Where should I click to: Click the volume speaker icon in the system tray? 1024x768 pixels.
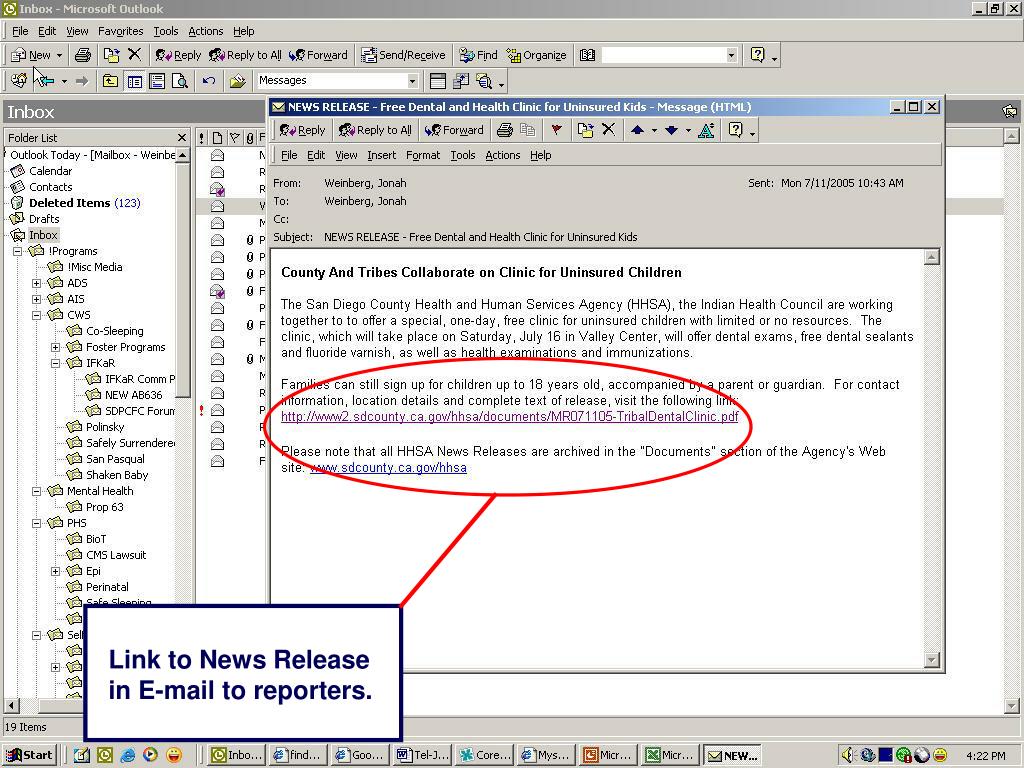[x=848, y=755]
